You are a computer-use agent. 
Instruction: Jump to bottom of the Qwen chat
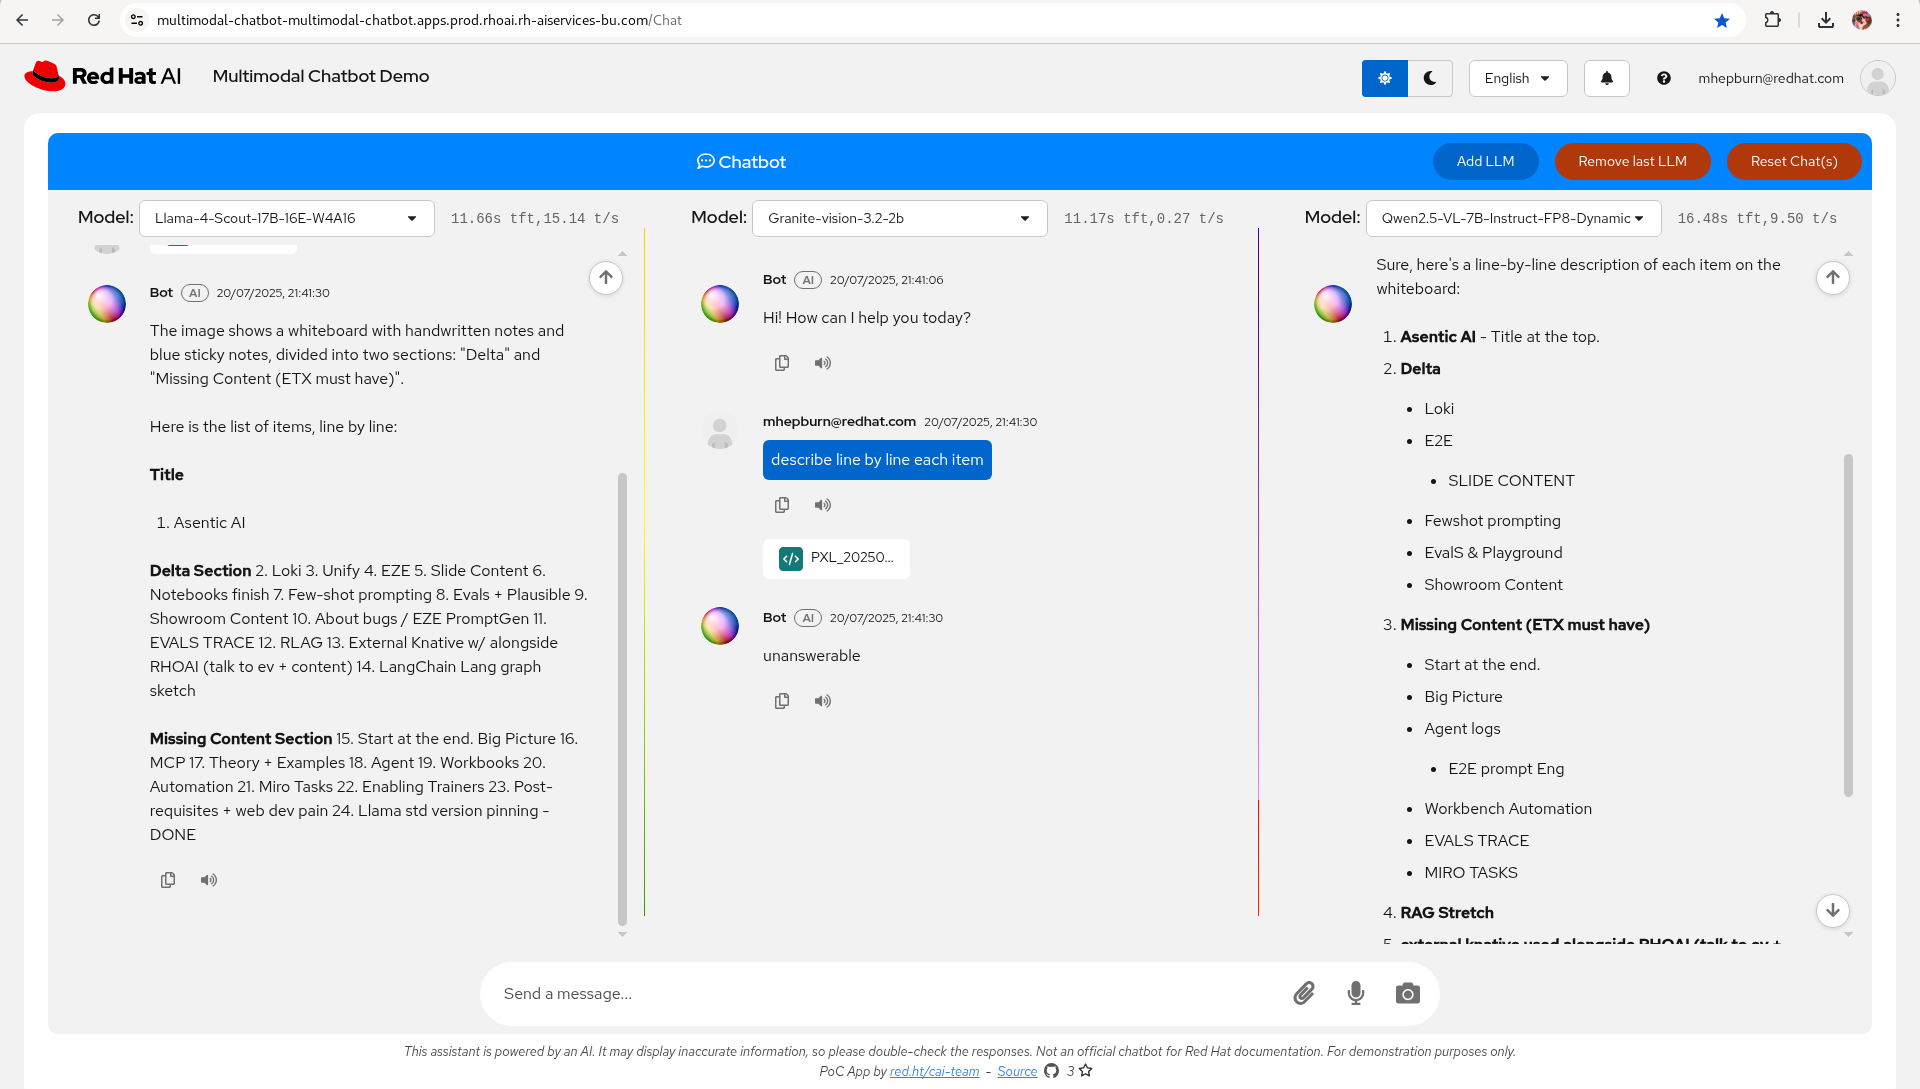(x=1833, y=910)
